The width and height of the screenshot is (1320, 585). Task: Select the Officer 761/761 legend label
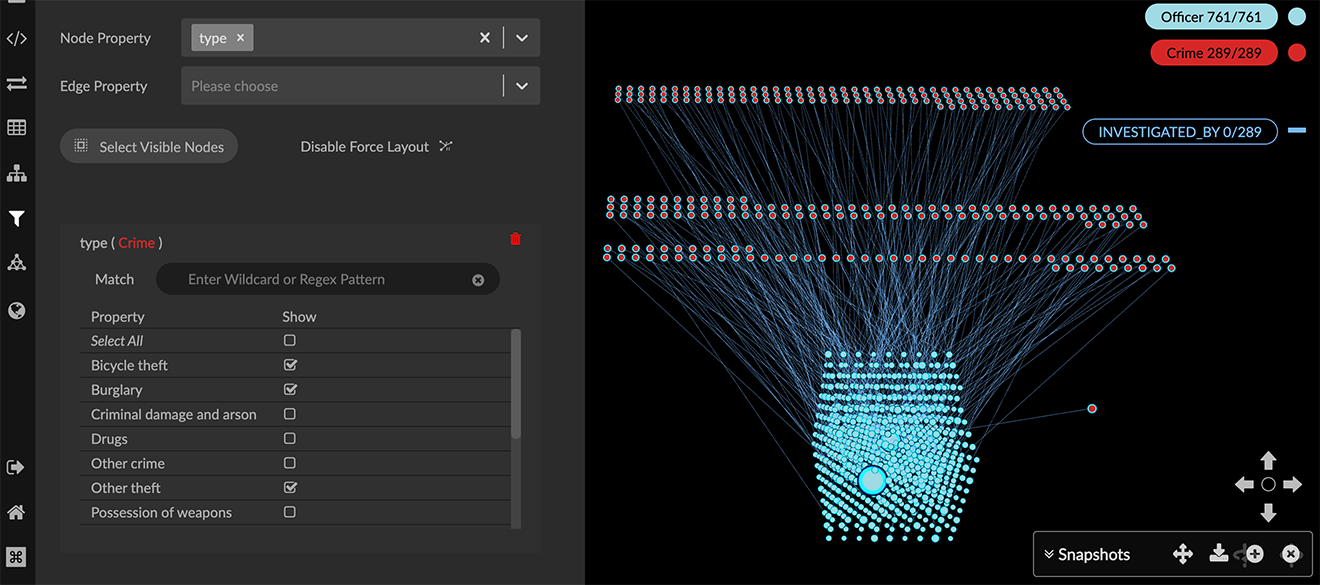(1211, 17)
